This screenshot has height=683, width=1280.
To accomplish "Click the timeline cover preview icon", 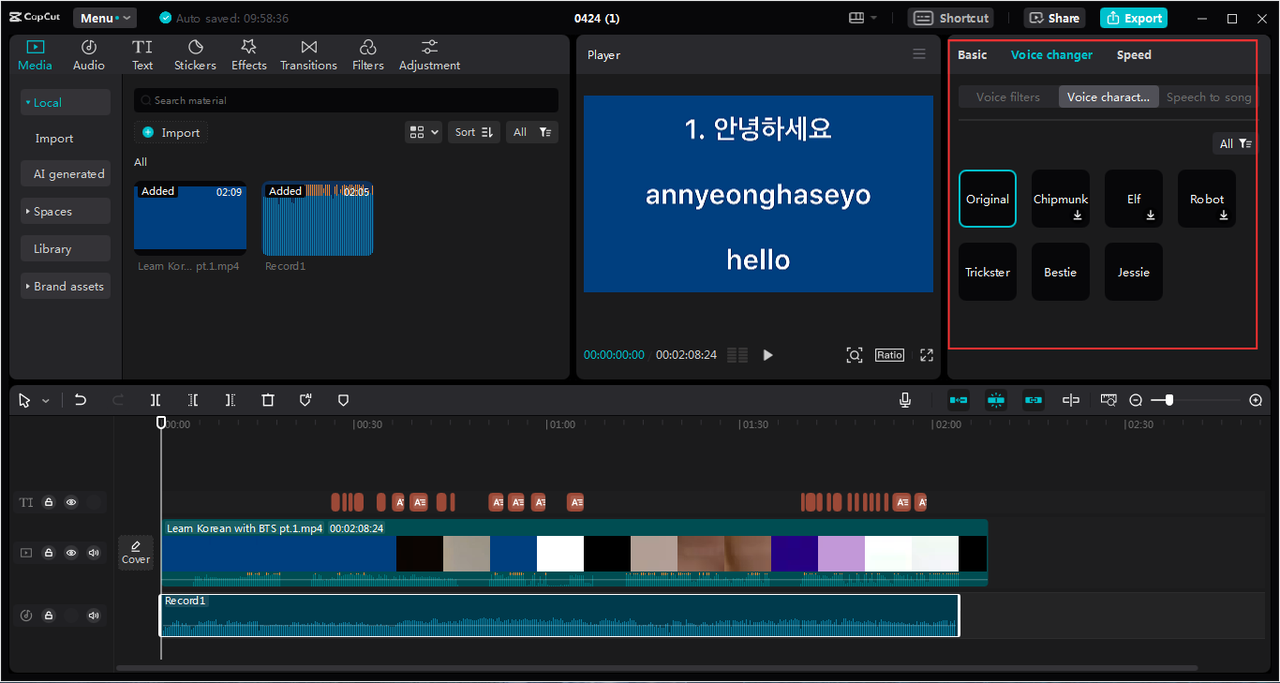I will (1108, 400).
